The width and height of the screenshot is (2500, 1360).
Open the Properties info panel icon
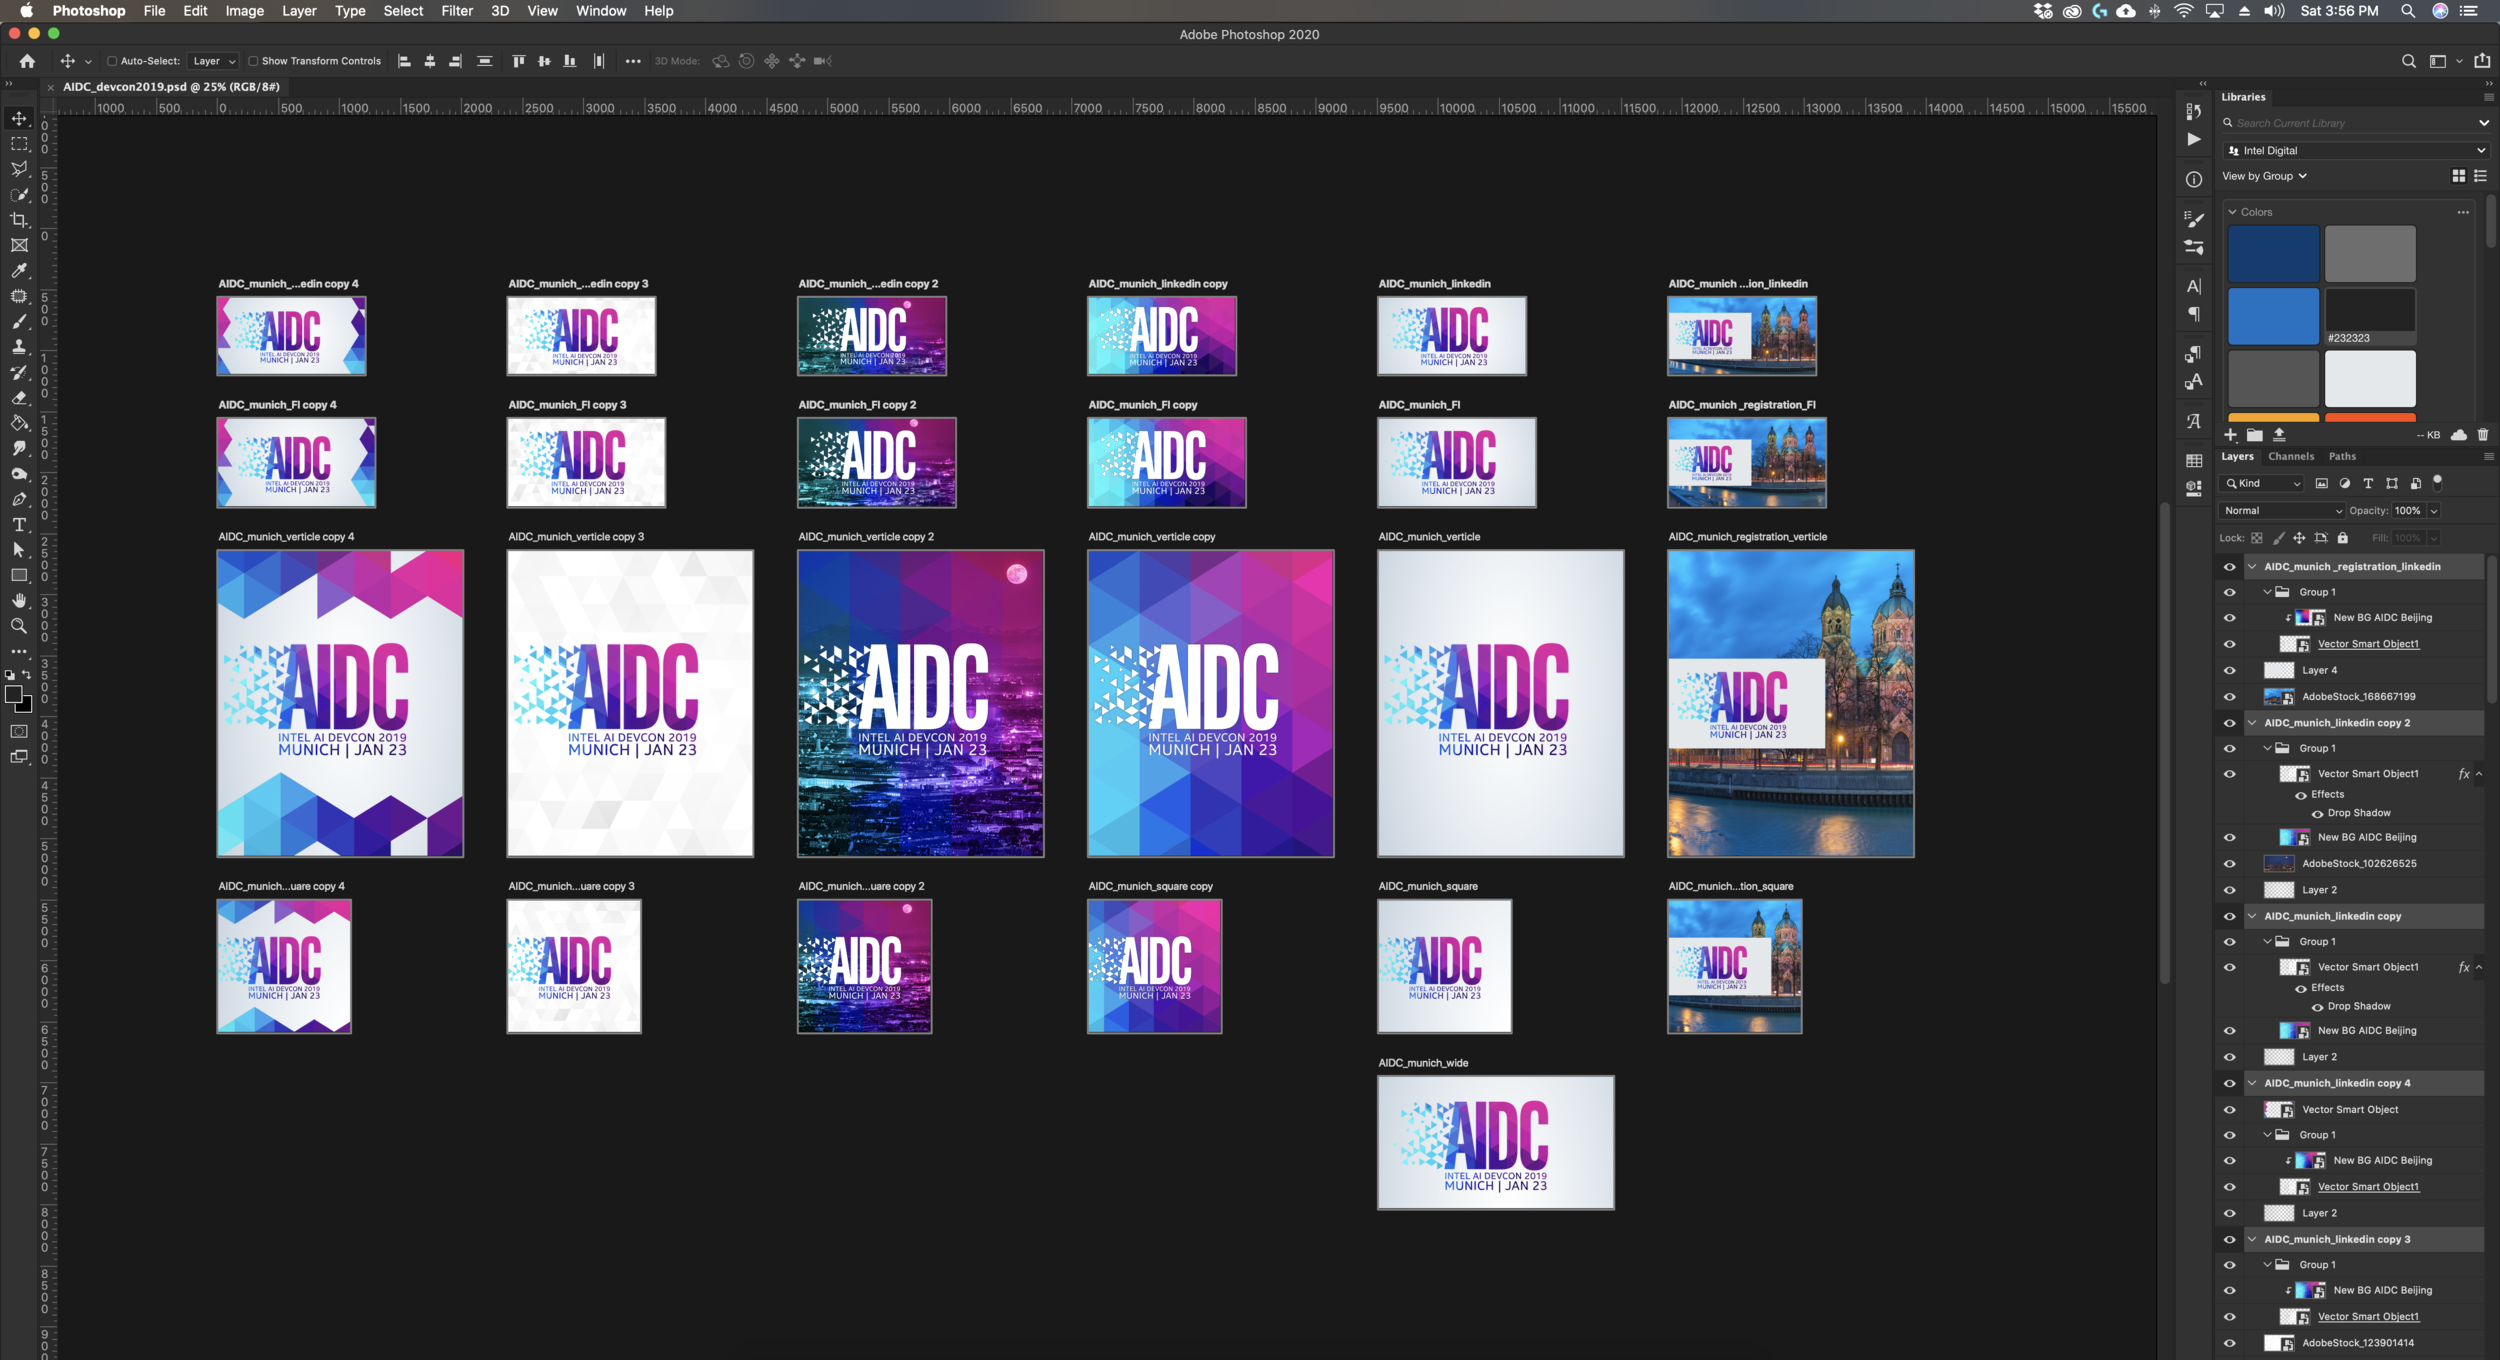point(2193,180)
